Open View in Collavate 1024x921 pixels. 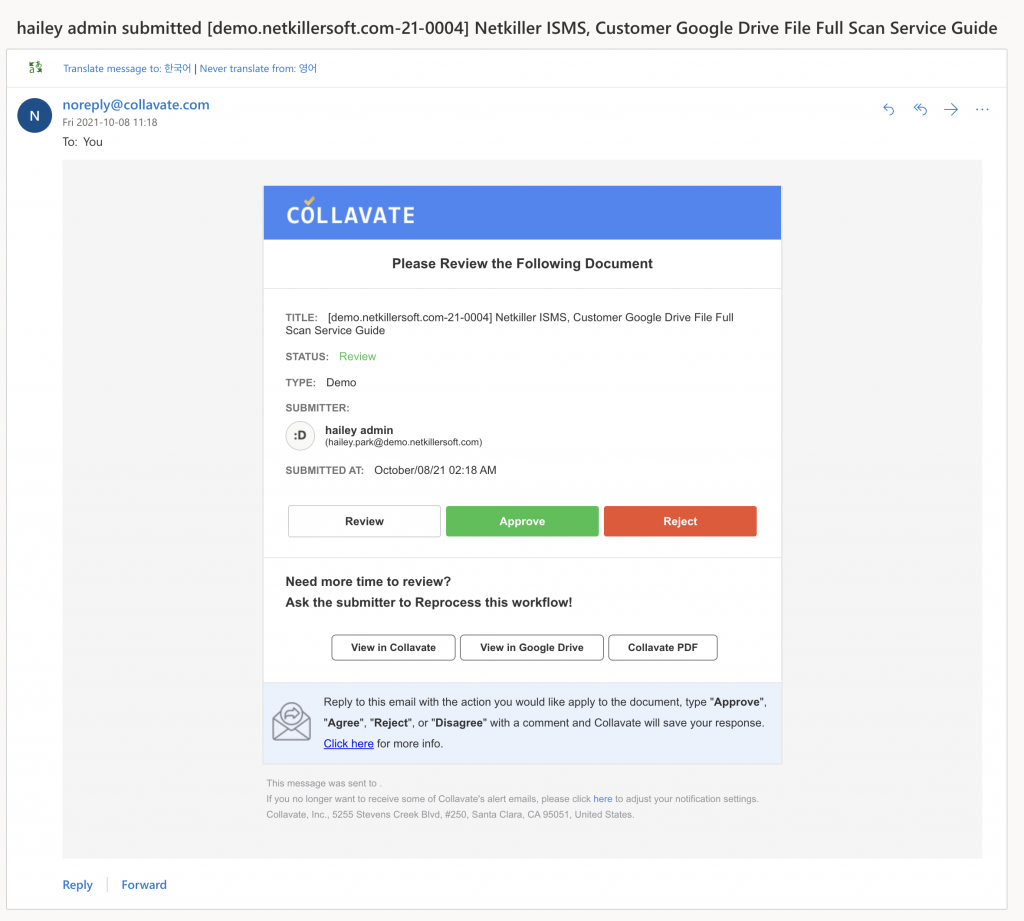pyautogui.click(x=393, y=647)
